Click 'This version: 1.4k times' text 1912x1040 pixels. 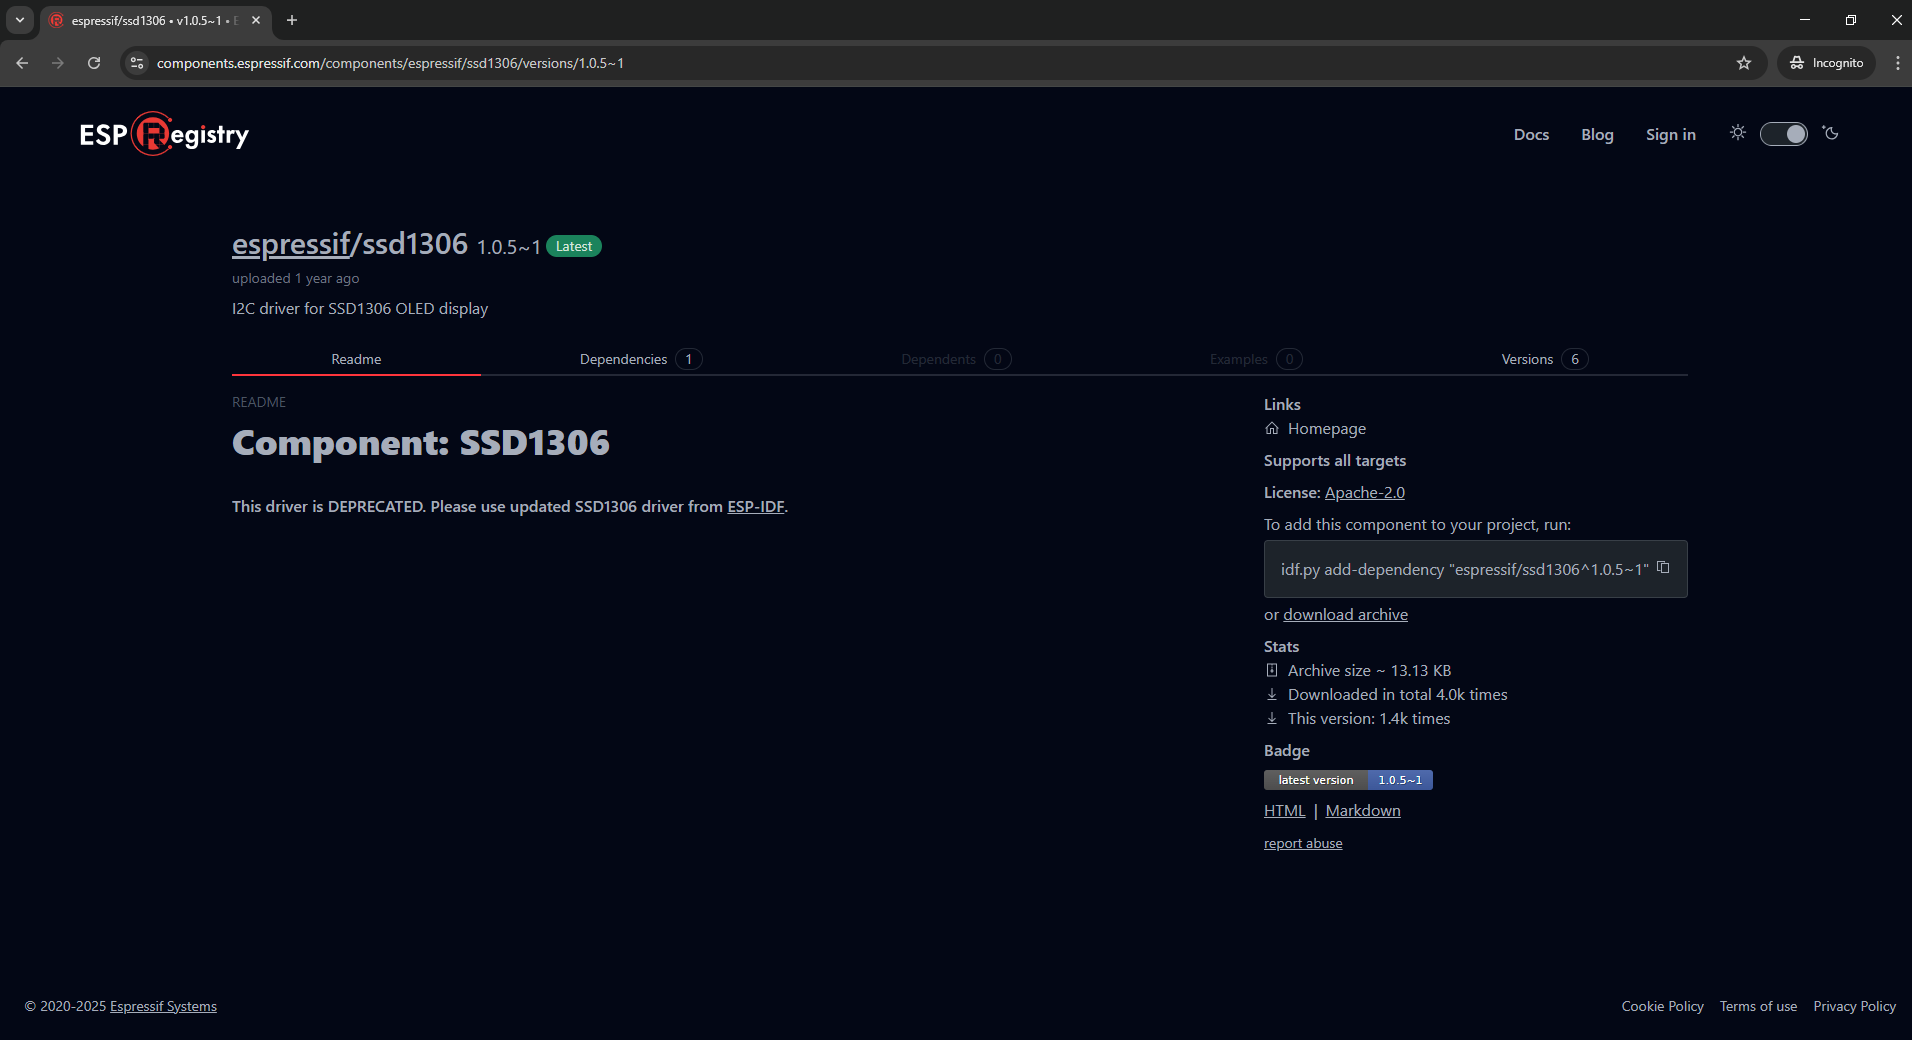tap(1369, 719)
